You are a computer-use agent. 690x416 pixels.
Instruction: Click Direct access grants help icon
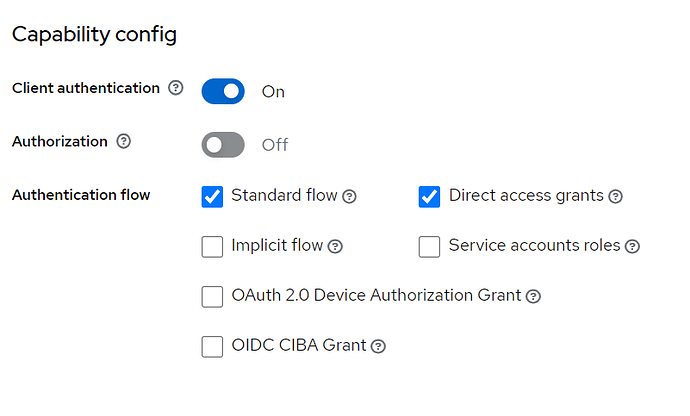point(616,196)
